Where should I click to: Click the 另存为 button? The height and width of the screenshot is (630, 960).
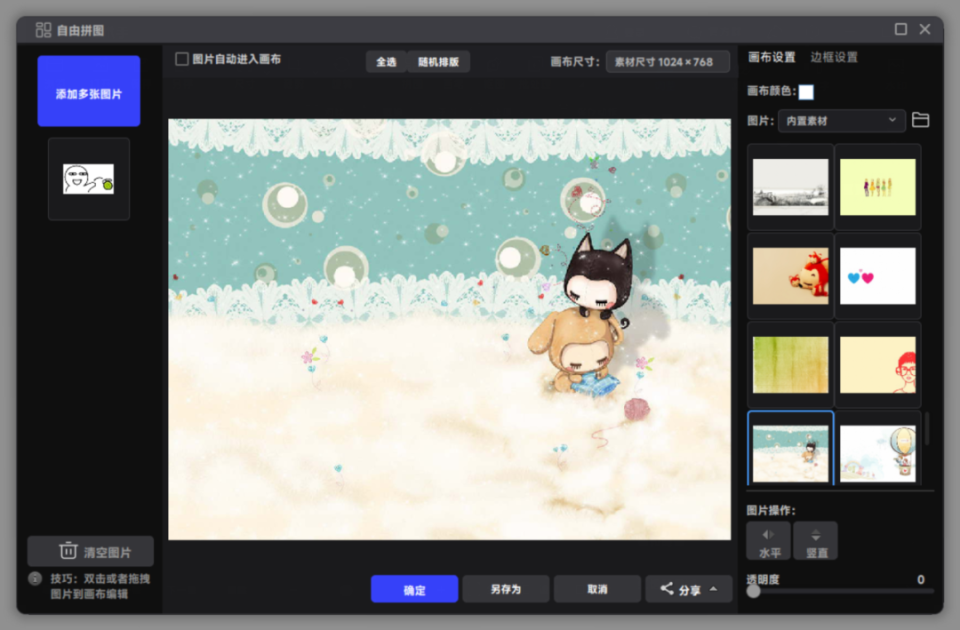pos(506,589)
